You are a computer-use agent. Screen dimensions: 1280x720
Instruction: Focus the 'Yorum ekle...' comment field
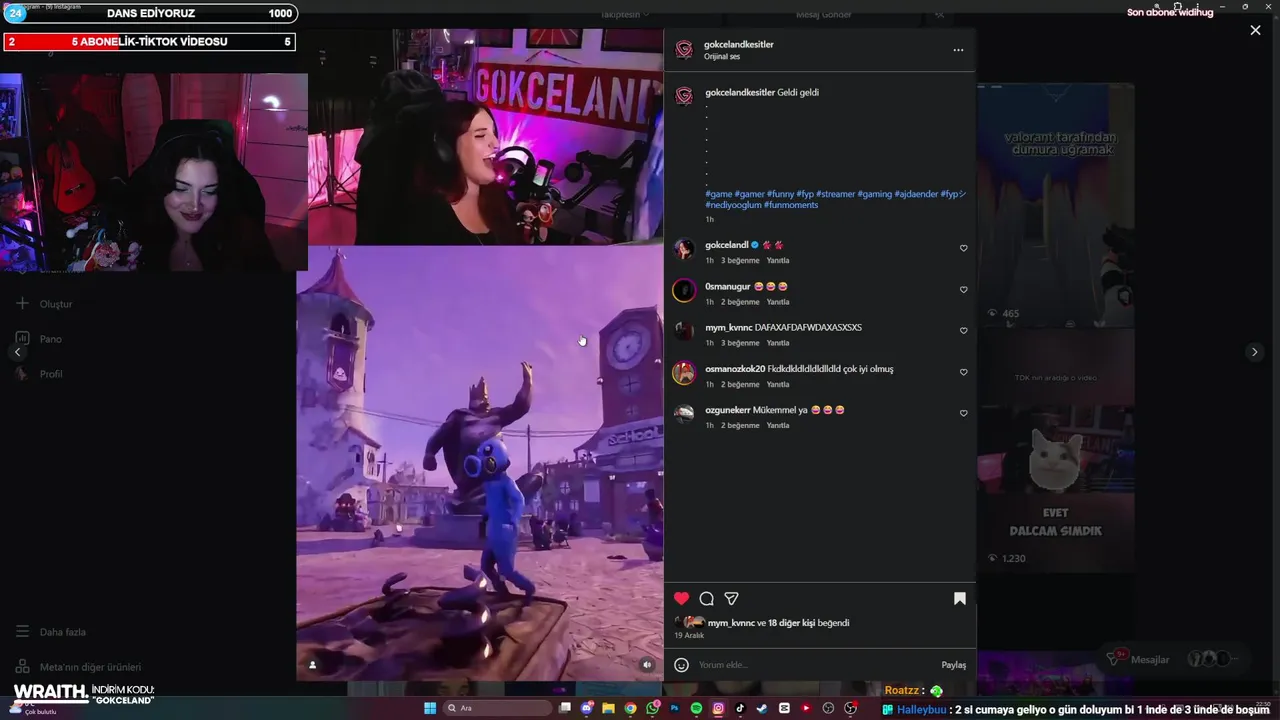click(815, 665)
